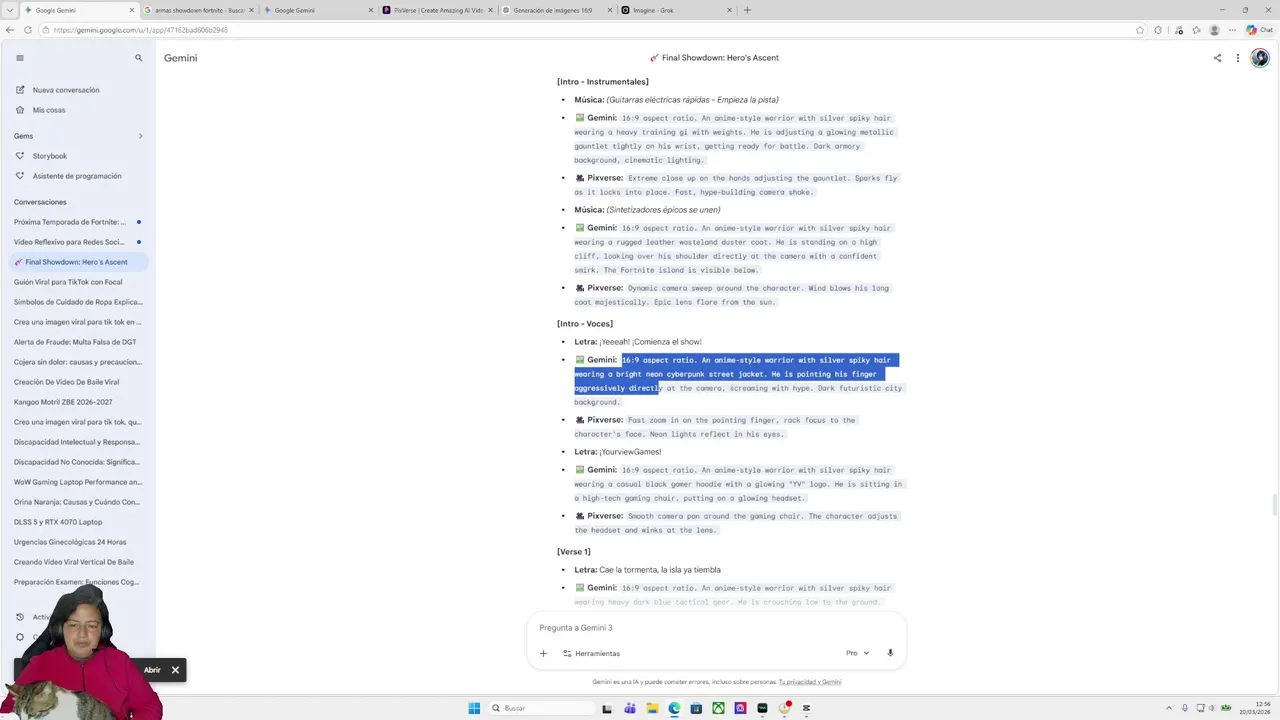Open the system tray volume control

1213,708
